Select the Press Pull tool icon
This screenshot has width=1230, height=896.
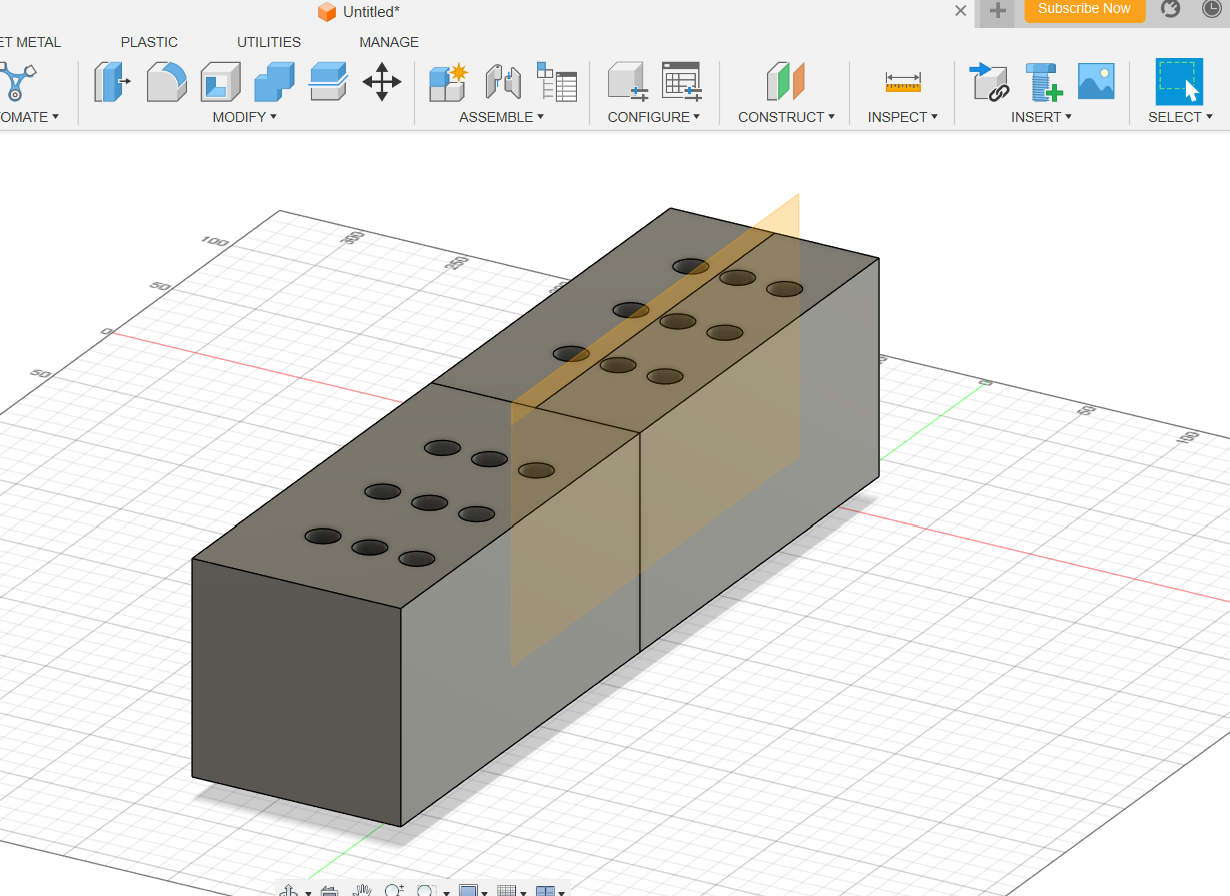pos(112,82)
